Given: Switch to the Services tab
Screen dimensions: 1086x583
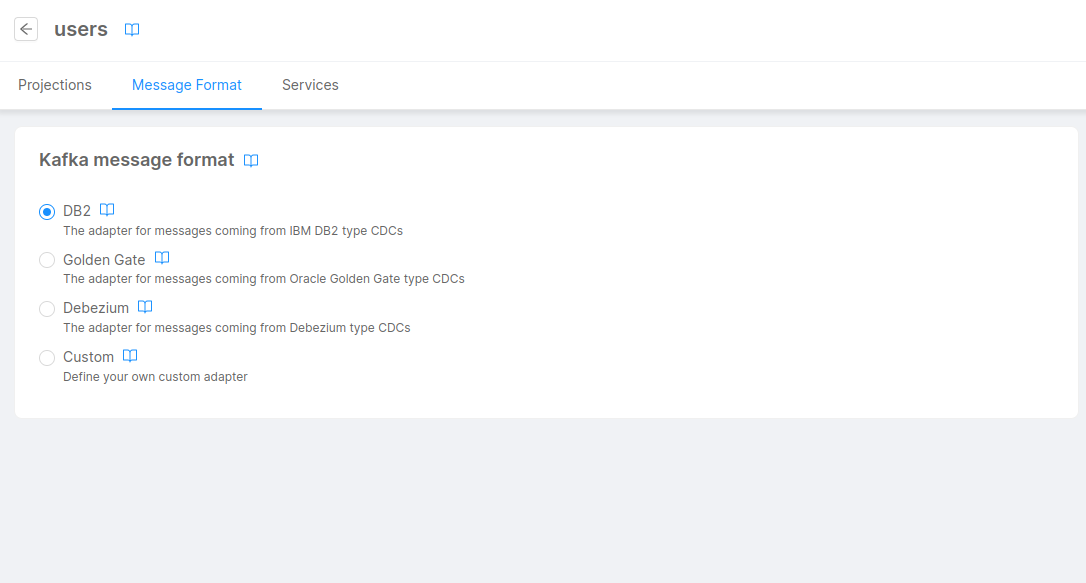Looking at the screenshot, I should [310, 85].
